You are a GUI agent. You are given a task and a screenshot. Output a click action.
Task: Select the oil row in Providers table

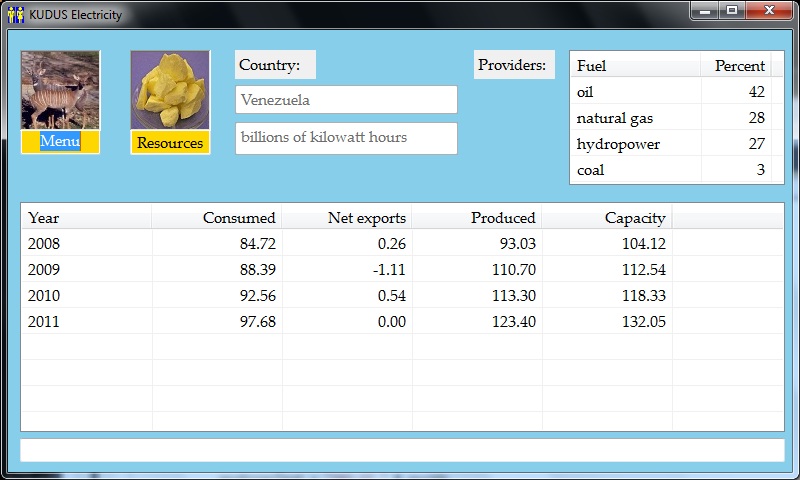coord(677,91)
